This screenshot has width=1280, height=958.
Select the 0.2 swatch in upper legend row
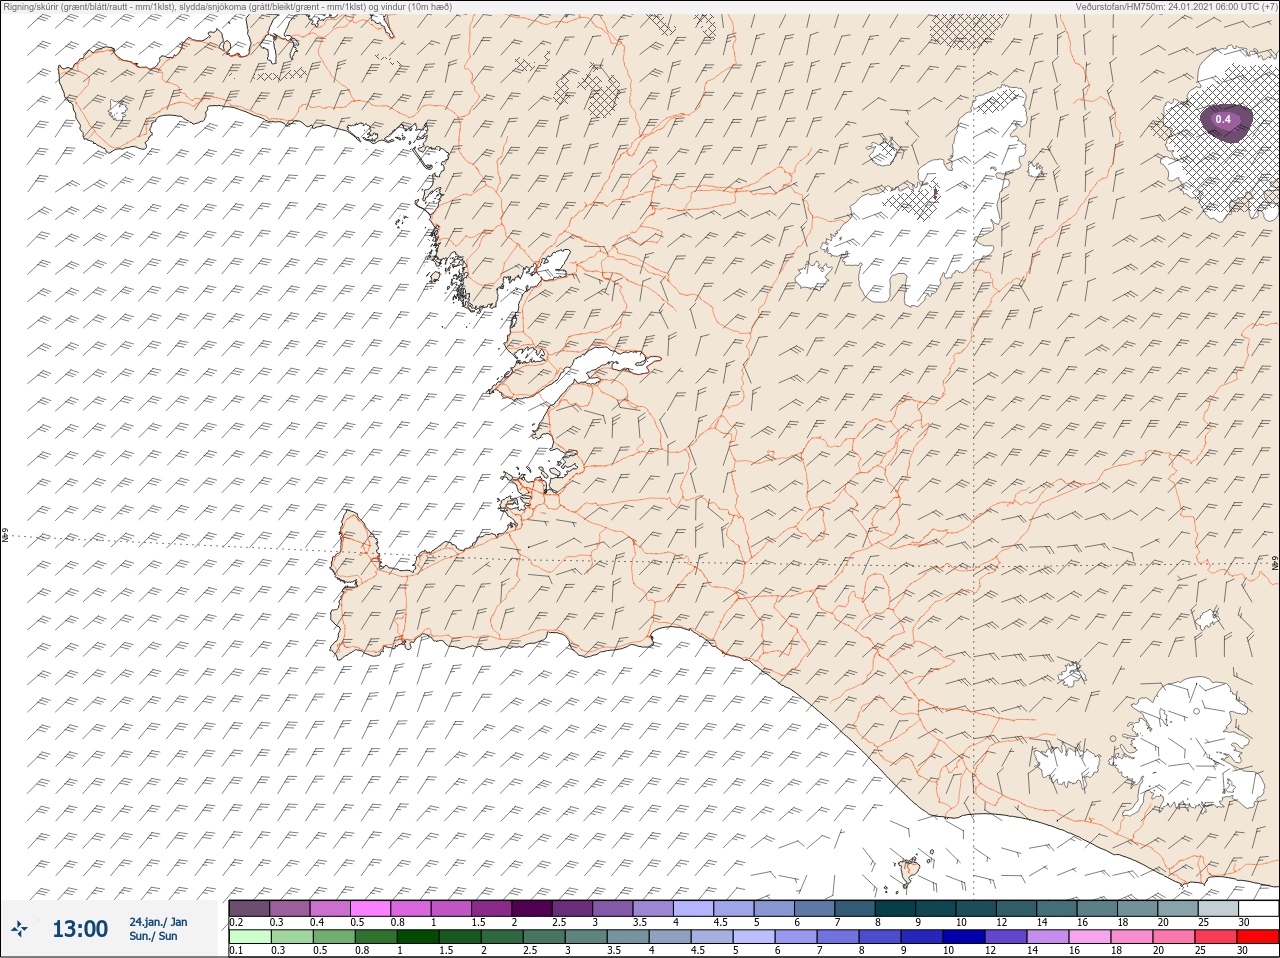click(x=249, y=908)
